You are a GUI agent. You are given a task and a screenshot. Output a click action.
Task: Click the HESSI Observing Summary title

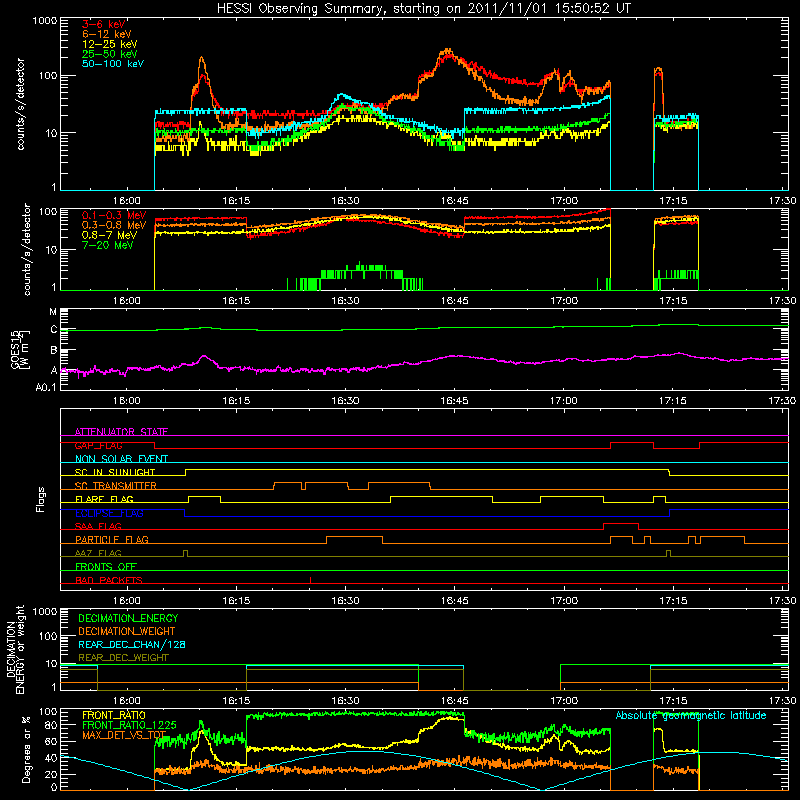pos(423,9)
